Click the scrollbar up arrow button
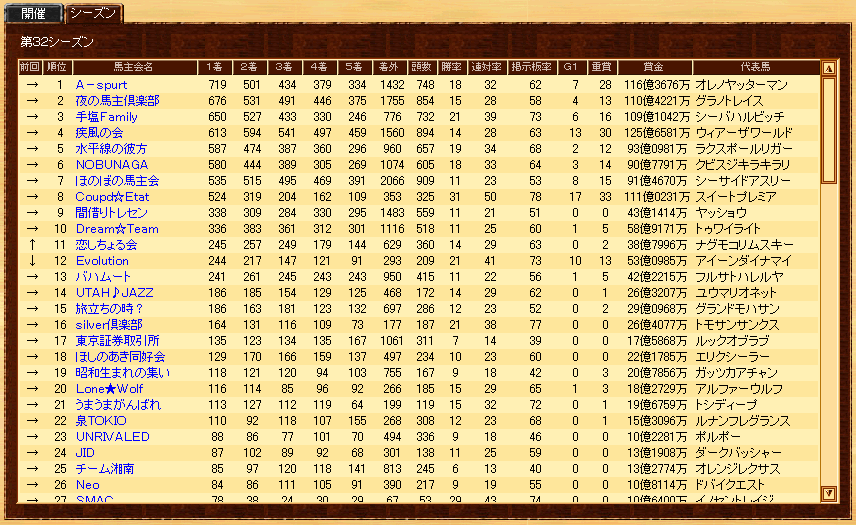856x525 pixels. [x=828, y=69]
